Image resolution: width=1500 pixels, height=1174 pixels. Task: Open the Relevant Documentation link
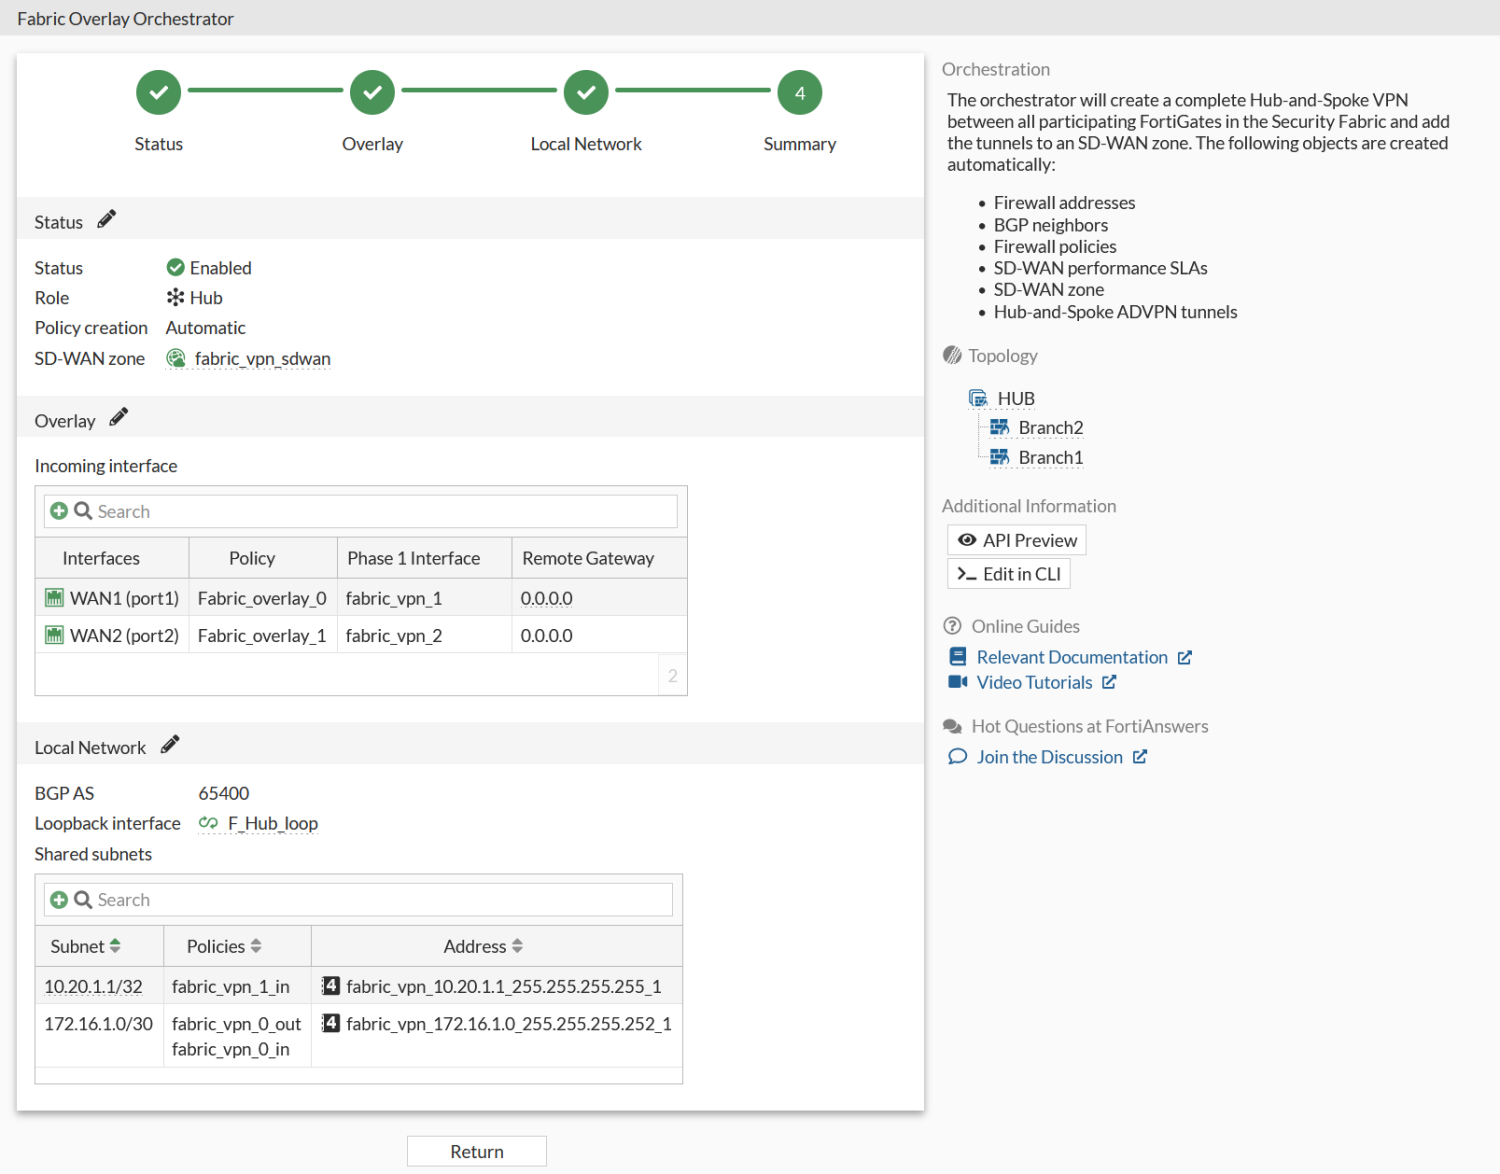click(1071, 657)
